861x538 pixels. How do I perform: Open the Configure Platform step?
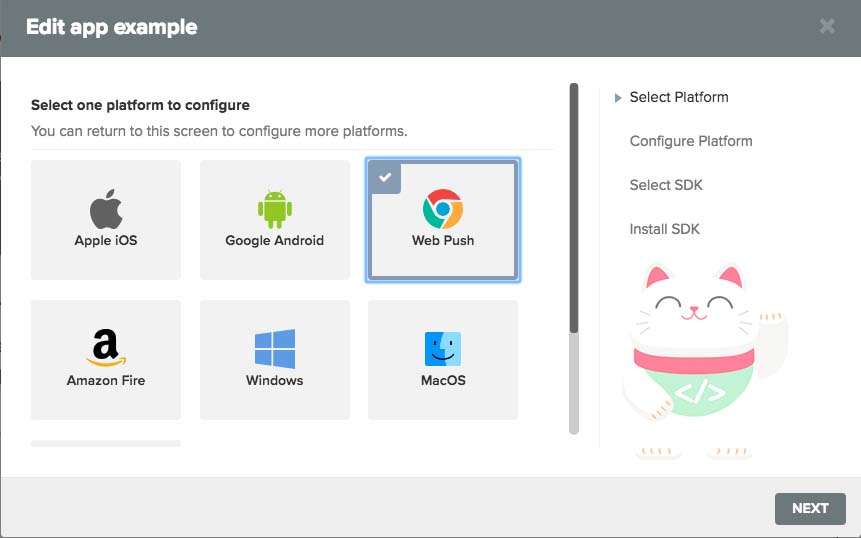point(691,141)
